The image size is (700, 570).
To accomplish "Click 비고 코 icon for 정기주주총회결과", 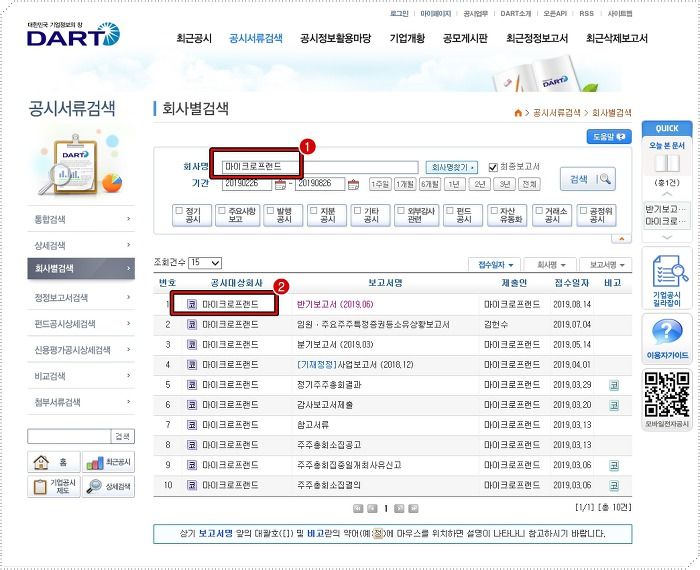I will pos(614,385).
